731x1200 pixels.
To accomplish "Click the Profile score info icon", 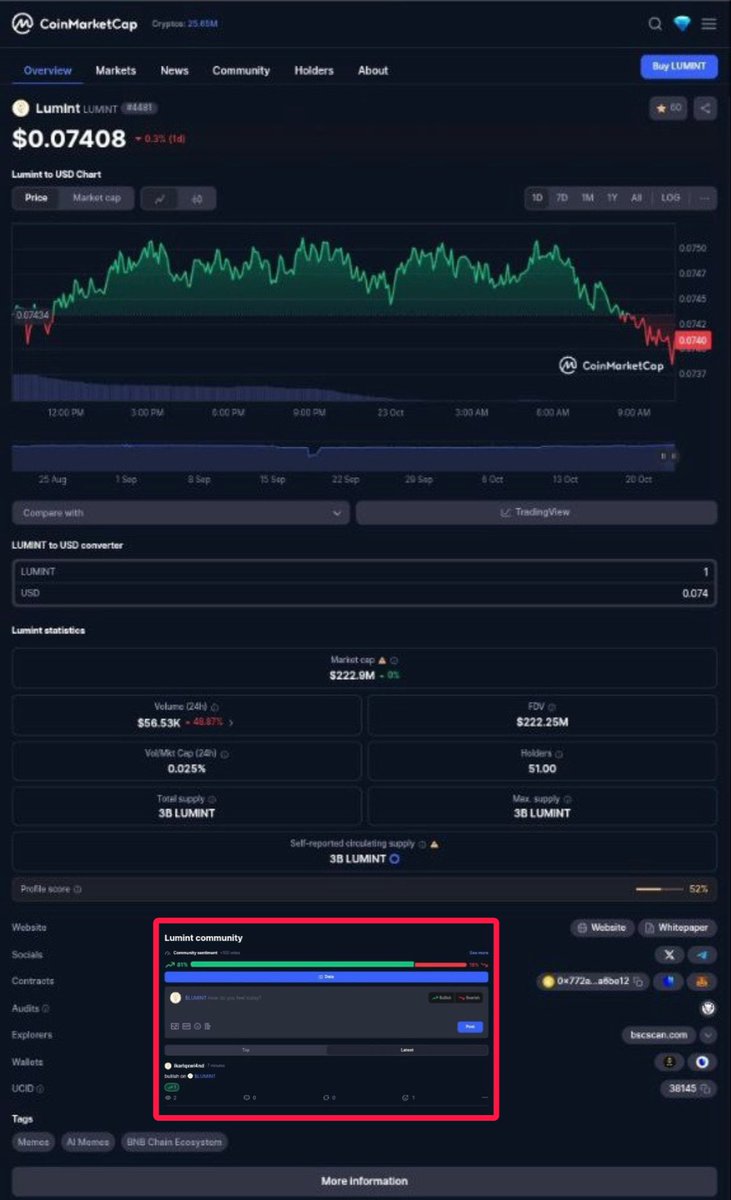I will (78, 889).
